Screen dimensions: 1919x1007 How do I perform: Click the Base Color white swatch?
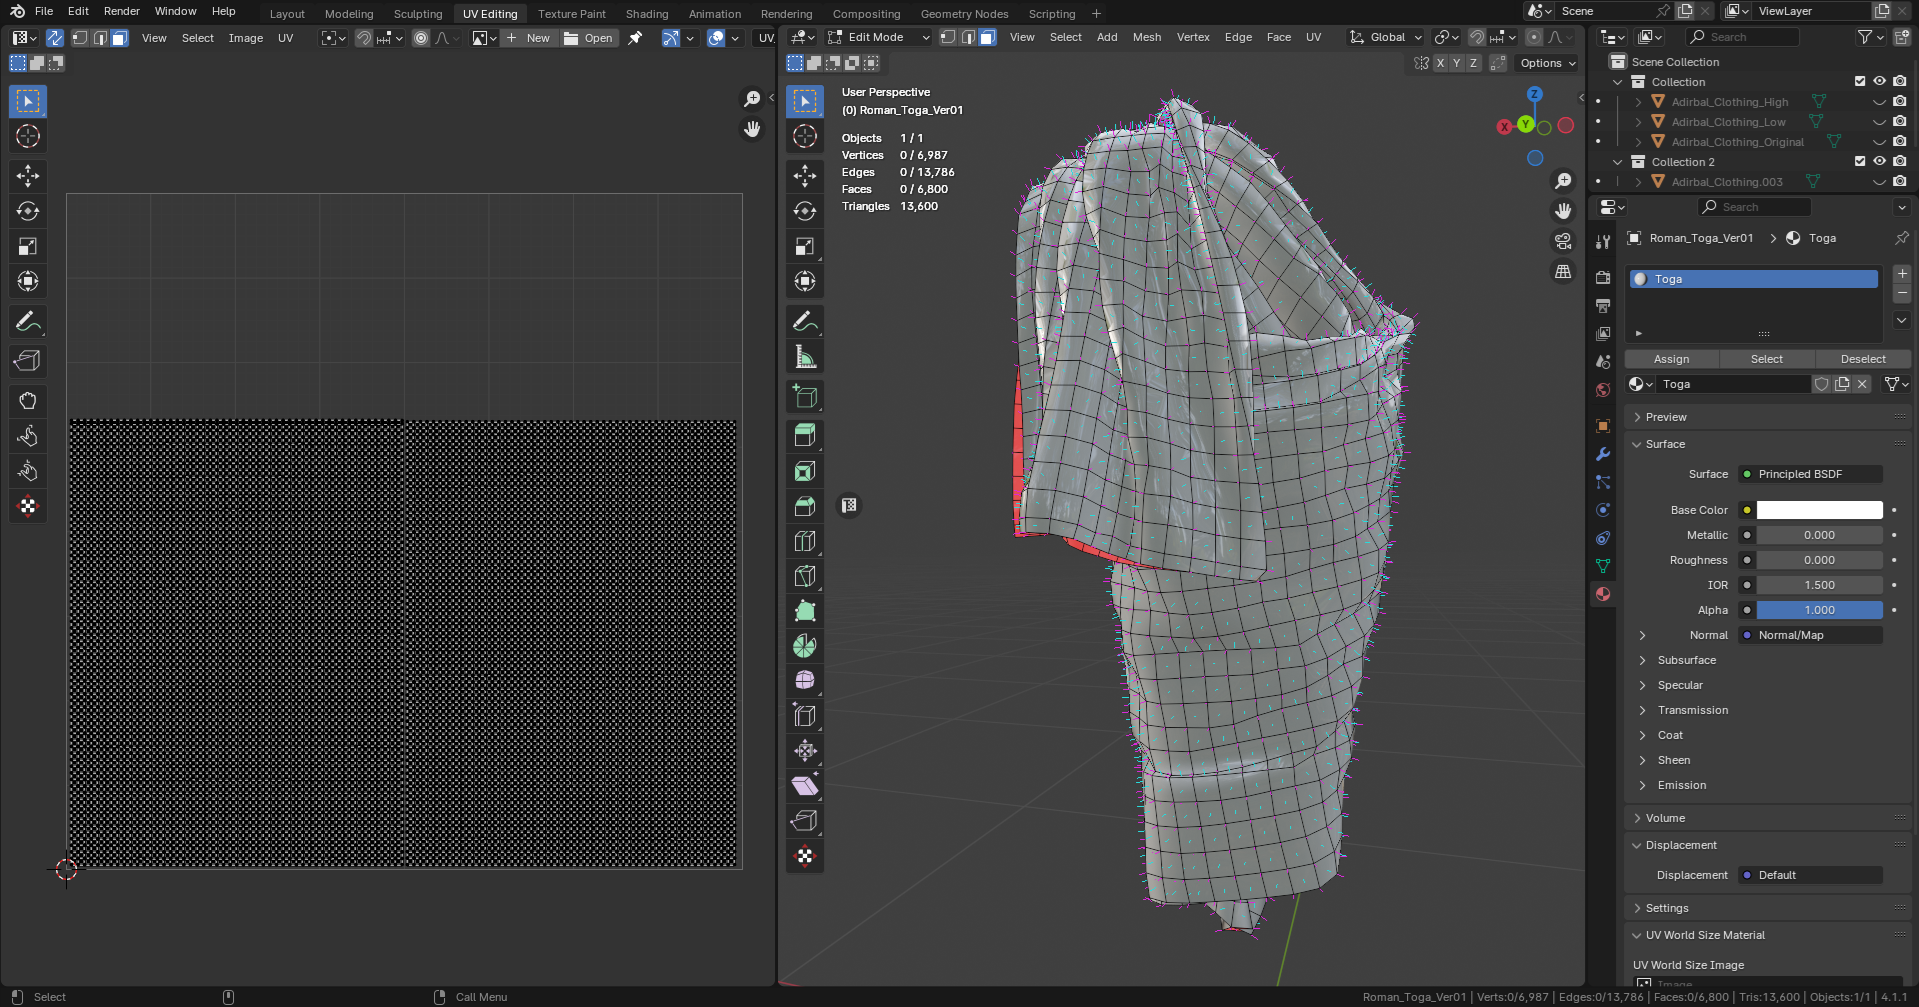pyautogui.click(x=1820, y=510)
